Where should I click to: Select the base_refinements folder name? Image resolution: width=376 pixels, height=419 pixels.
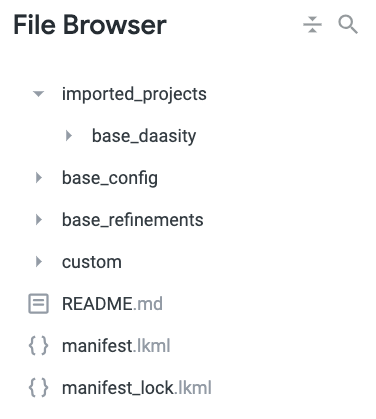click(133, 220)
